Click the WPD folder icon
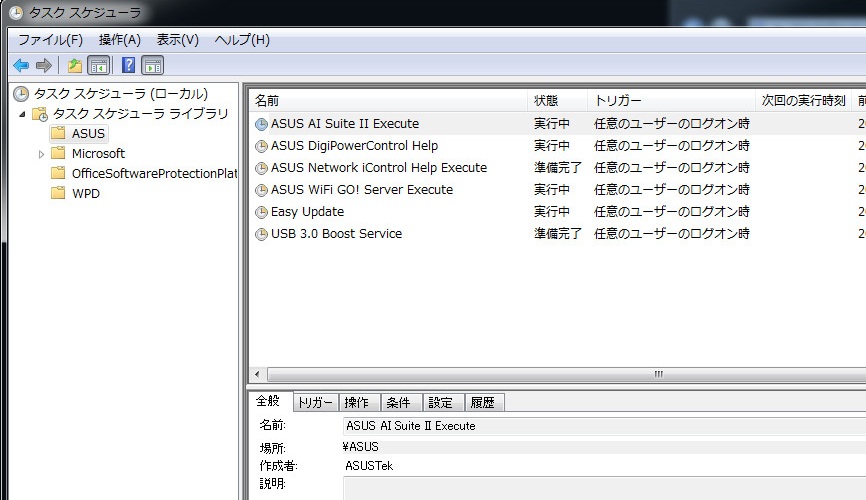The width and height of the screenshot is (866, 500). (58, 193)
